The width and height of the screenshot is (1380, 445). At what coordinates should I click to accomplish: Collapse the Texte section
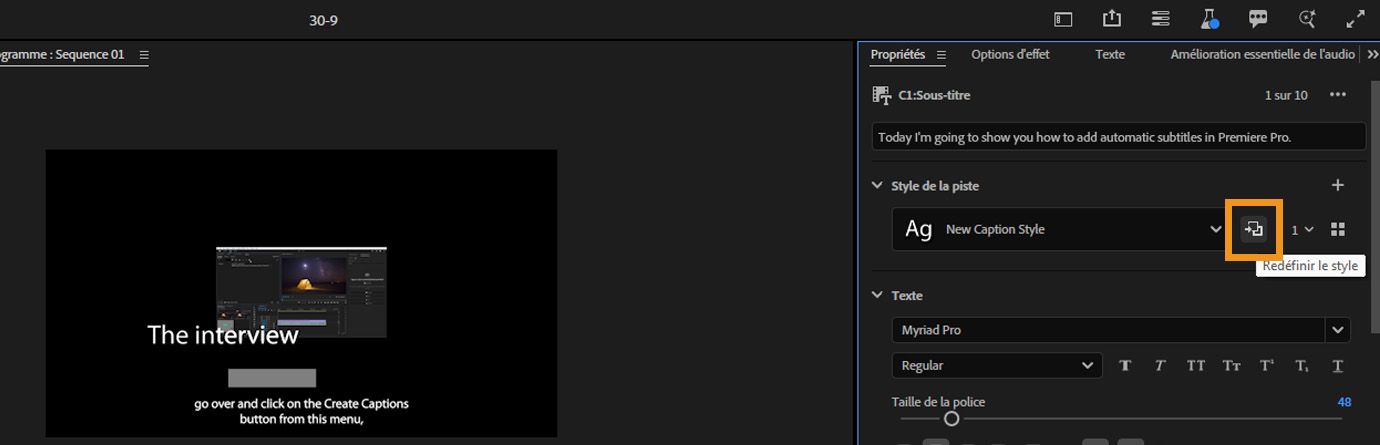[x=877, y=295]
